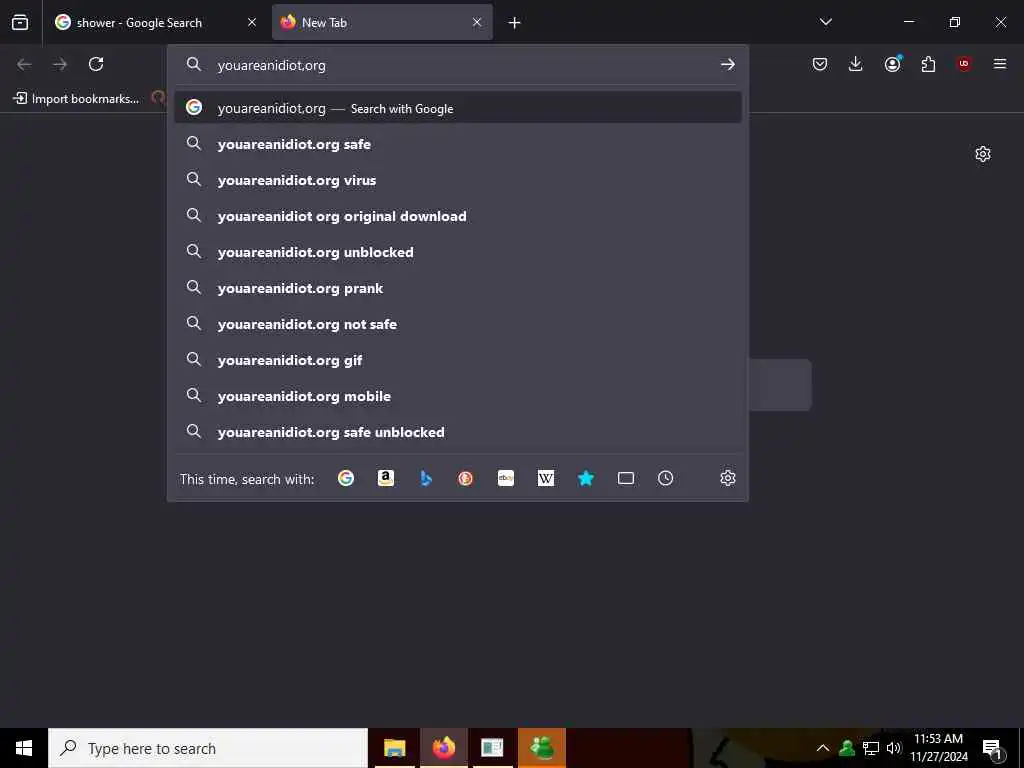The image size is (1024, 768).
Task: Choose suggestion youareanidiot.org virus
Action: (x=458, y=180)
